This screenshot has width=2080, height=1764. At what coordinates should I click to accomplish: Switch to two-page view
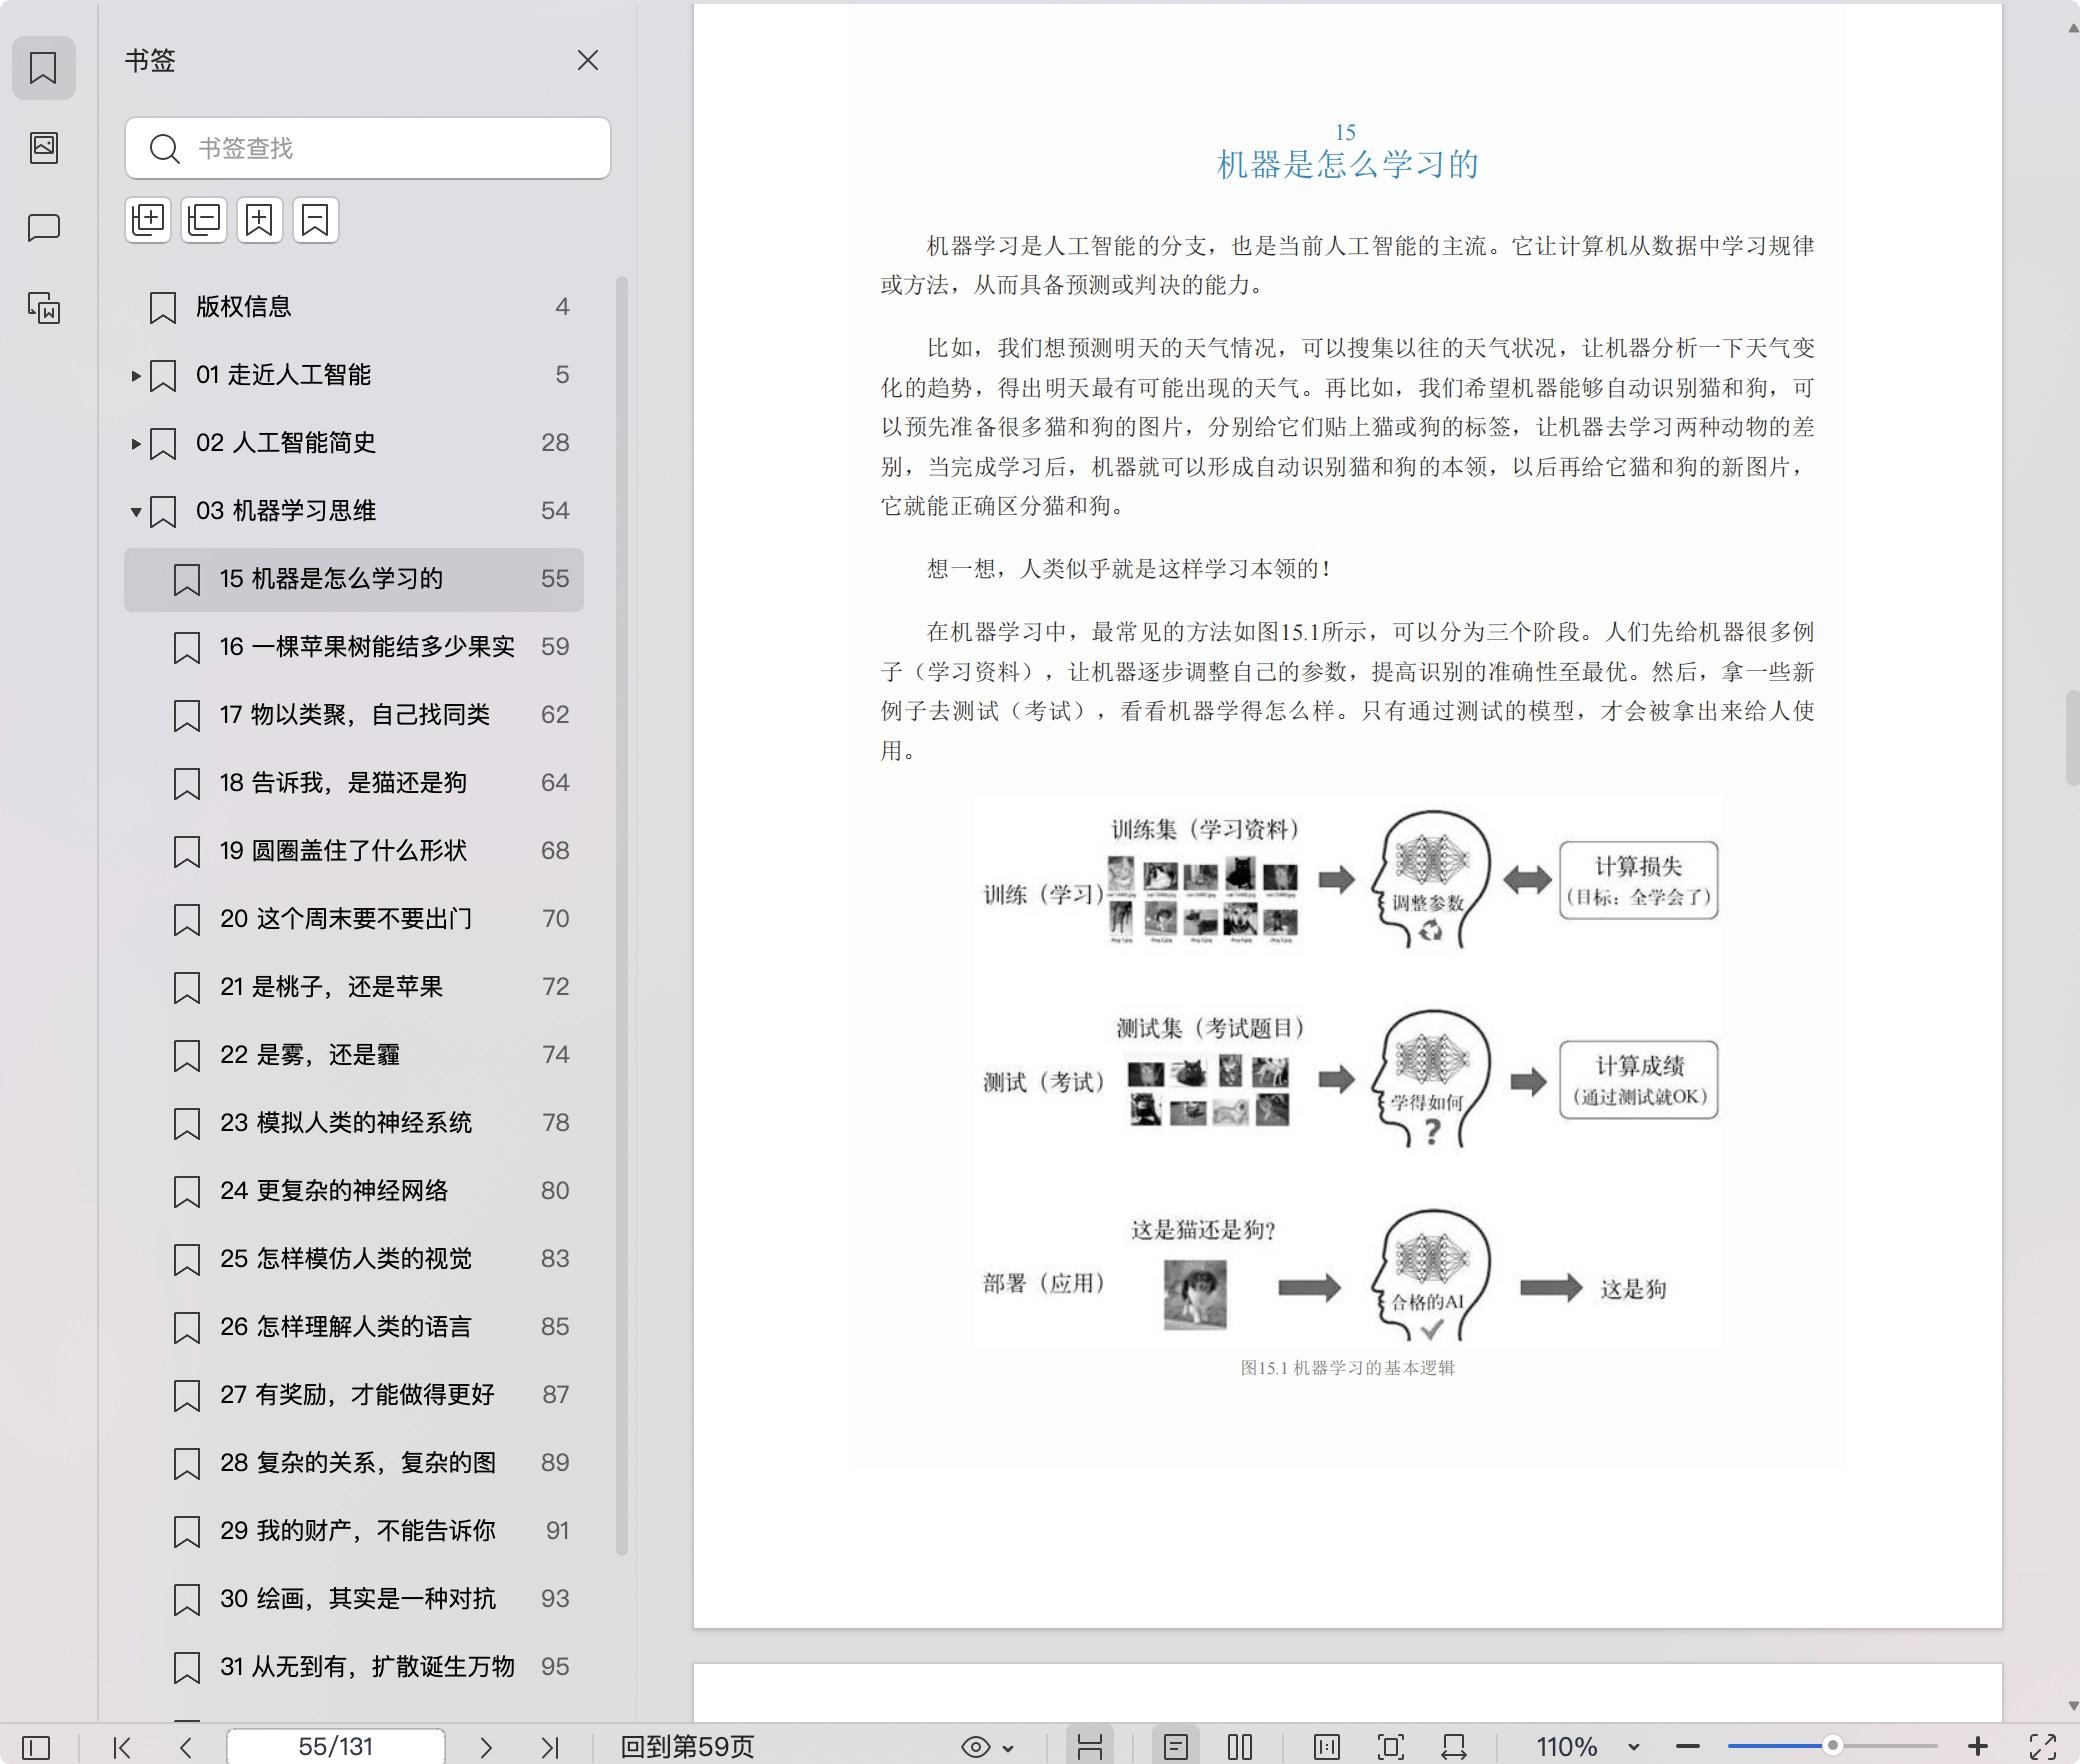pos(1240,1747)
